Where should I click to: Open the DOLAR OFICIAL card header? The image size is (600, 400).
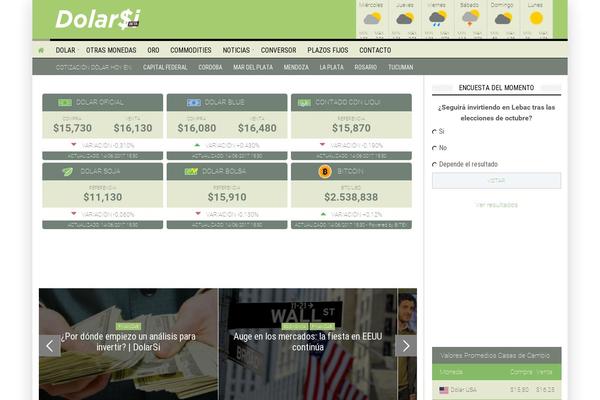point(103,103)
